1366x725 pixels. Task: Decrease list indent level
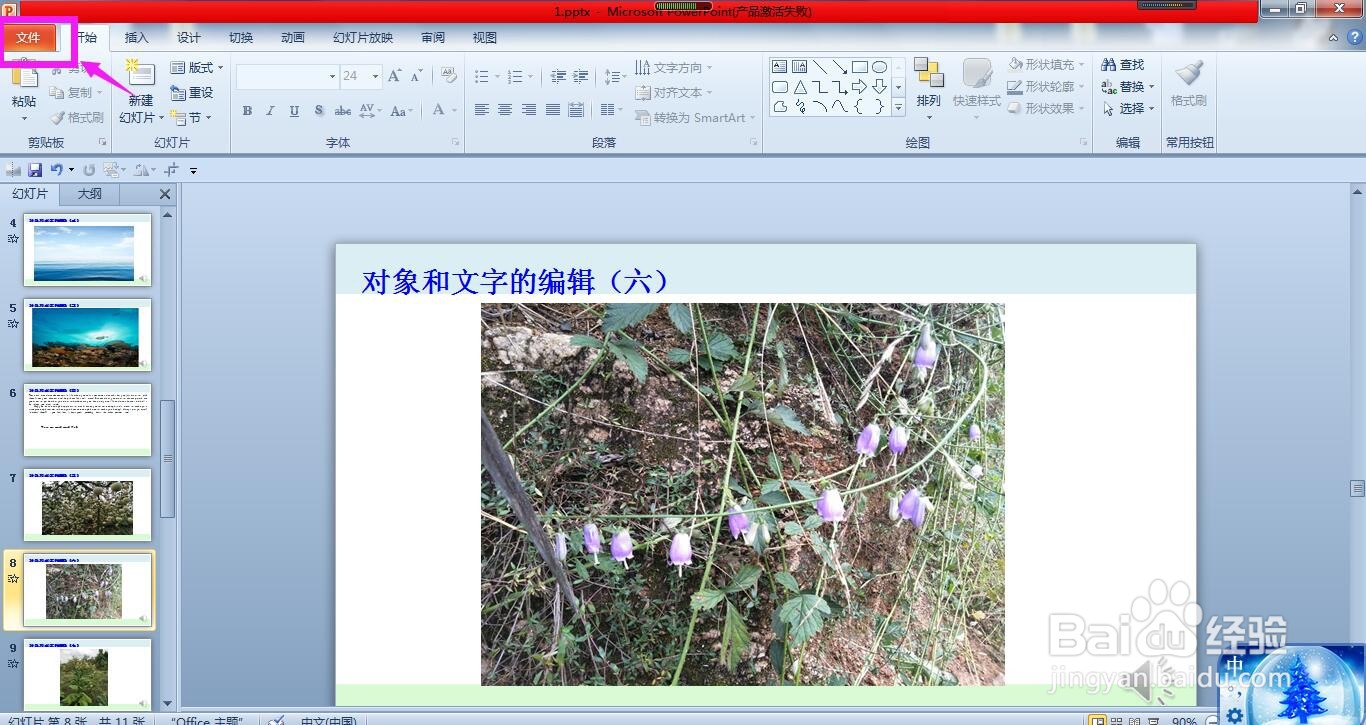(558, 76)
